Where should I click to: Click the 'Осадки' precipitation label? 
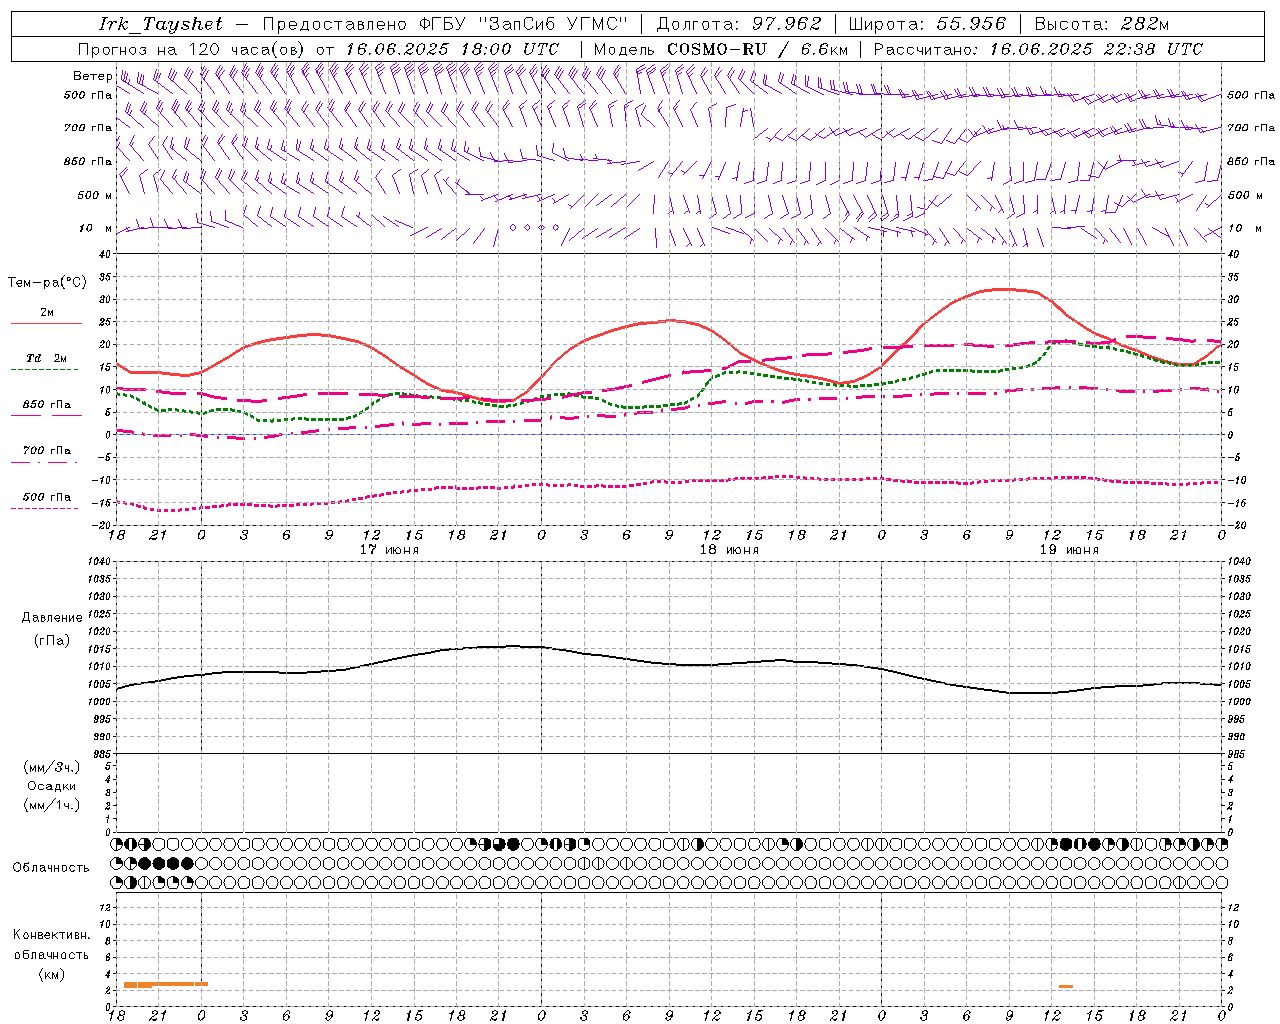pyautogui.click(x=52, y=786)
